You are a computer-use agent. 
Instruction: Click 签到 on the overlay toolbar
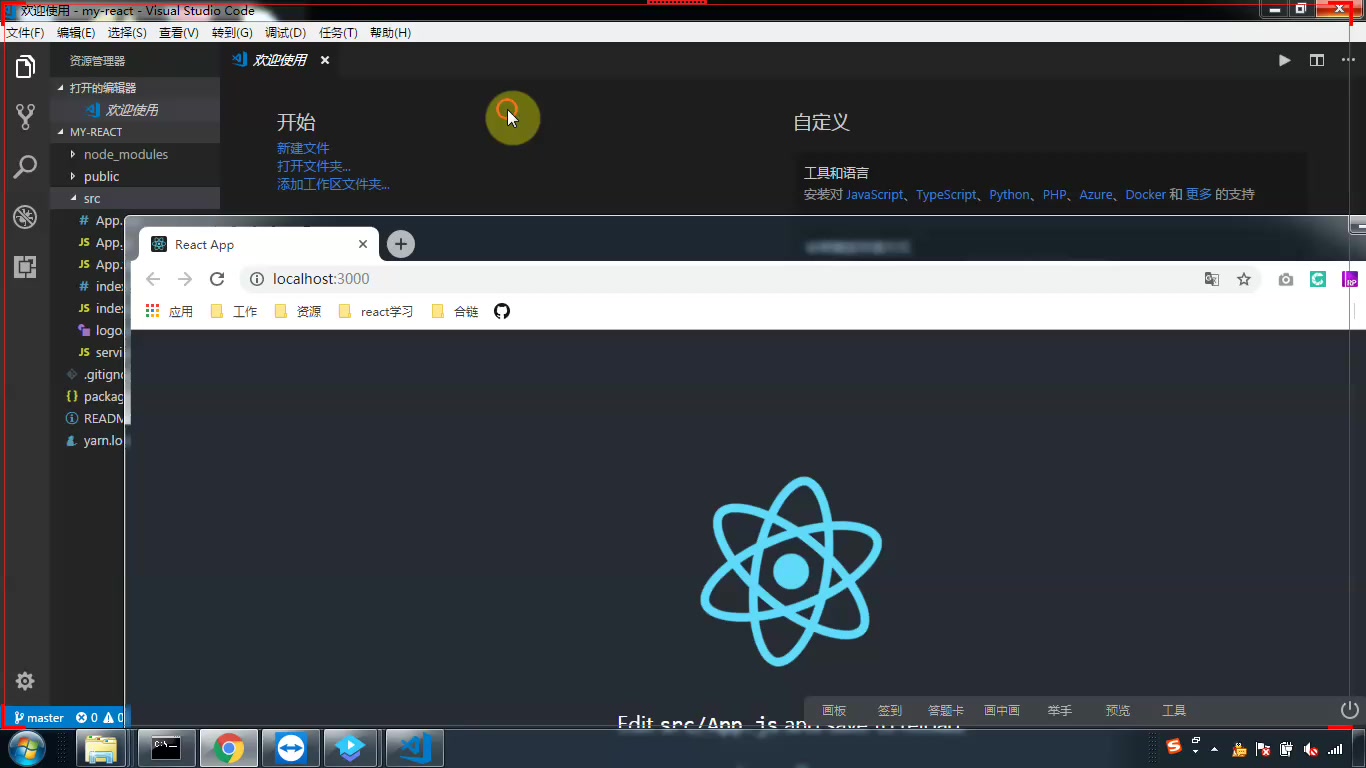890,711
